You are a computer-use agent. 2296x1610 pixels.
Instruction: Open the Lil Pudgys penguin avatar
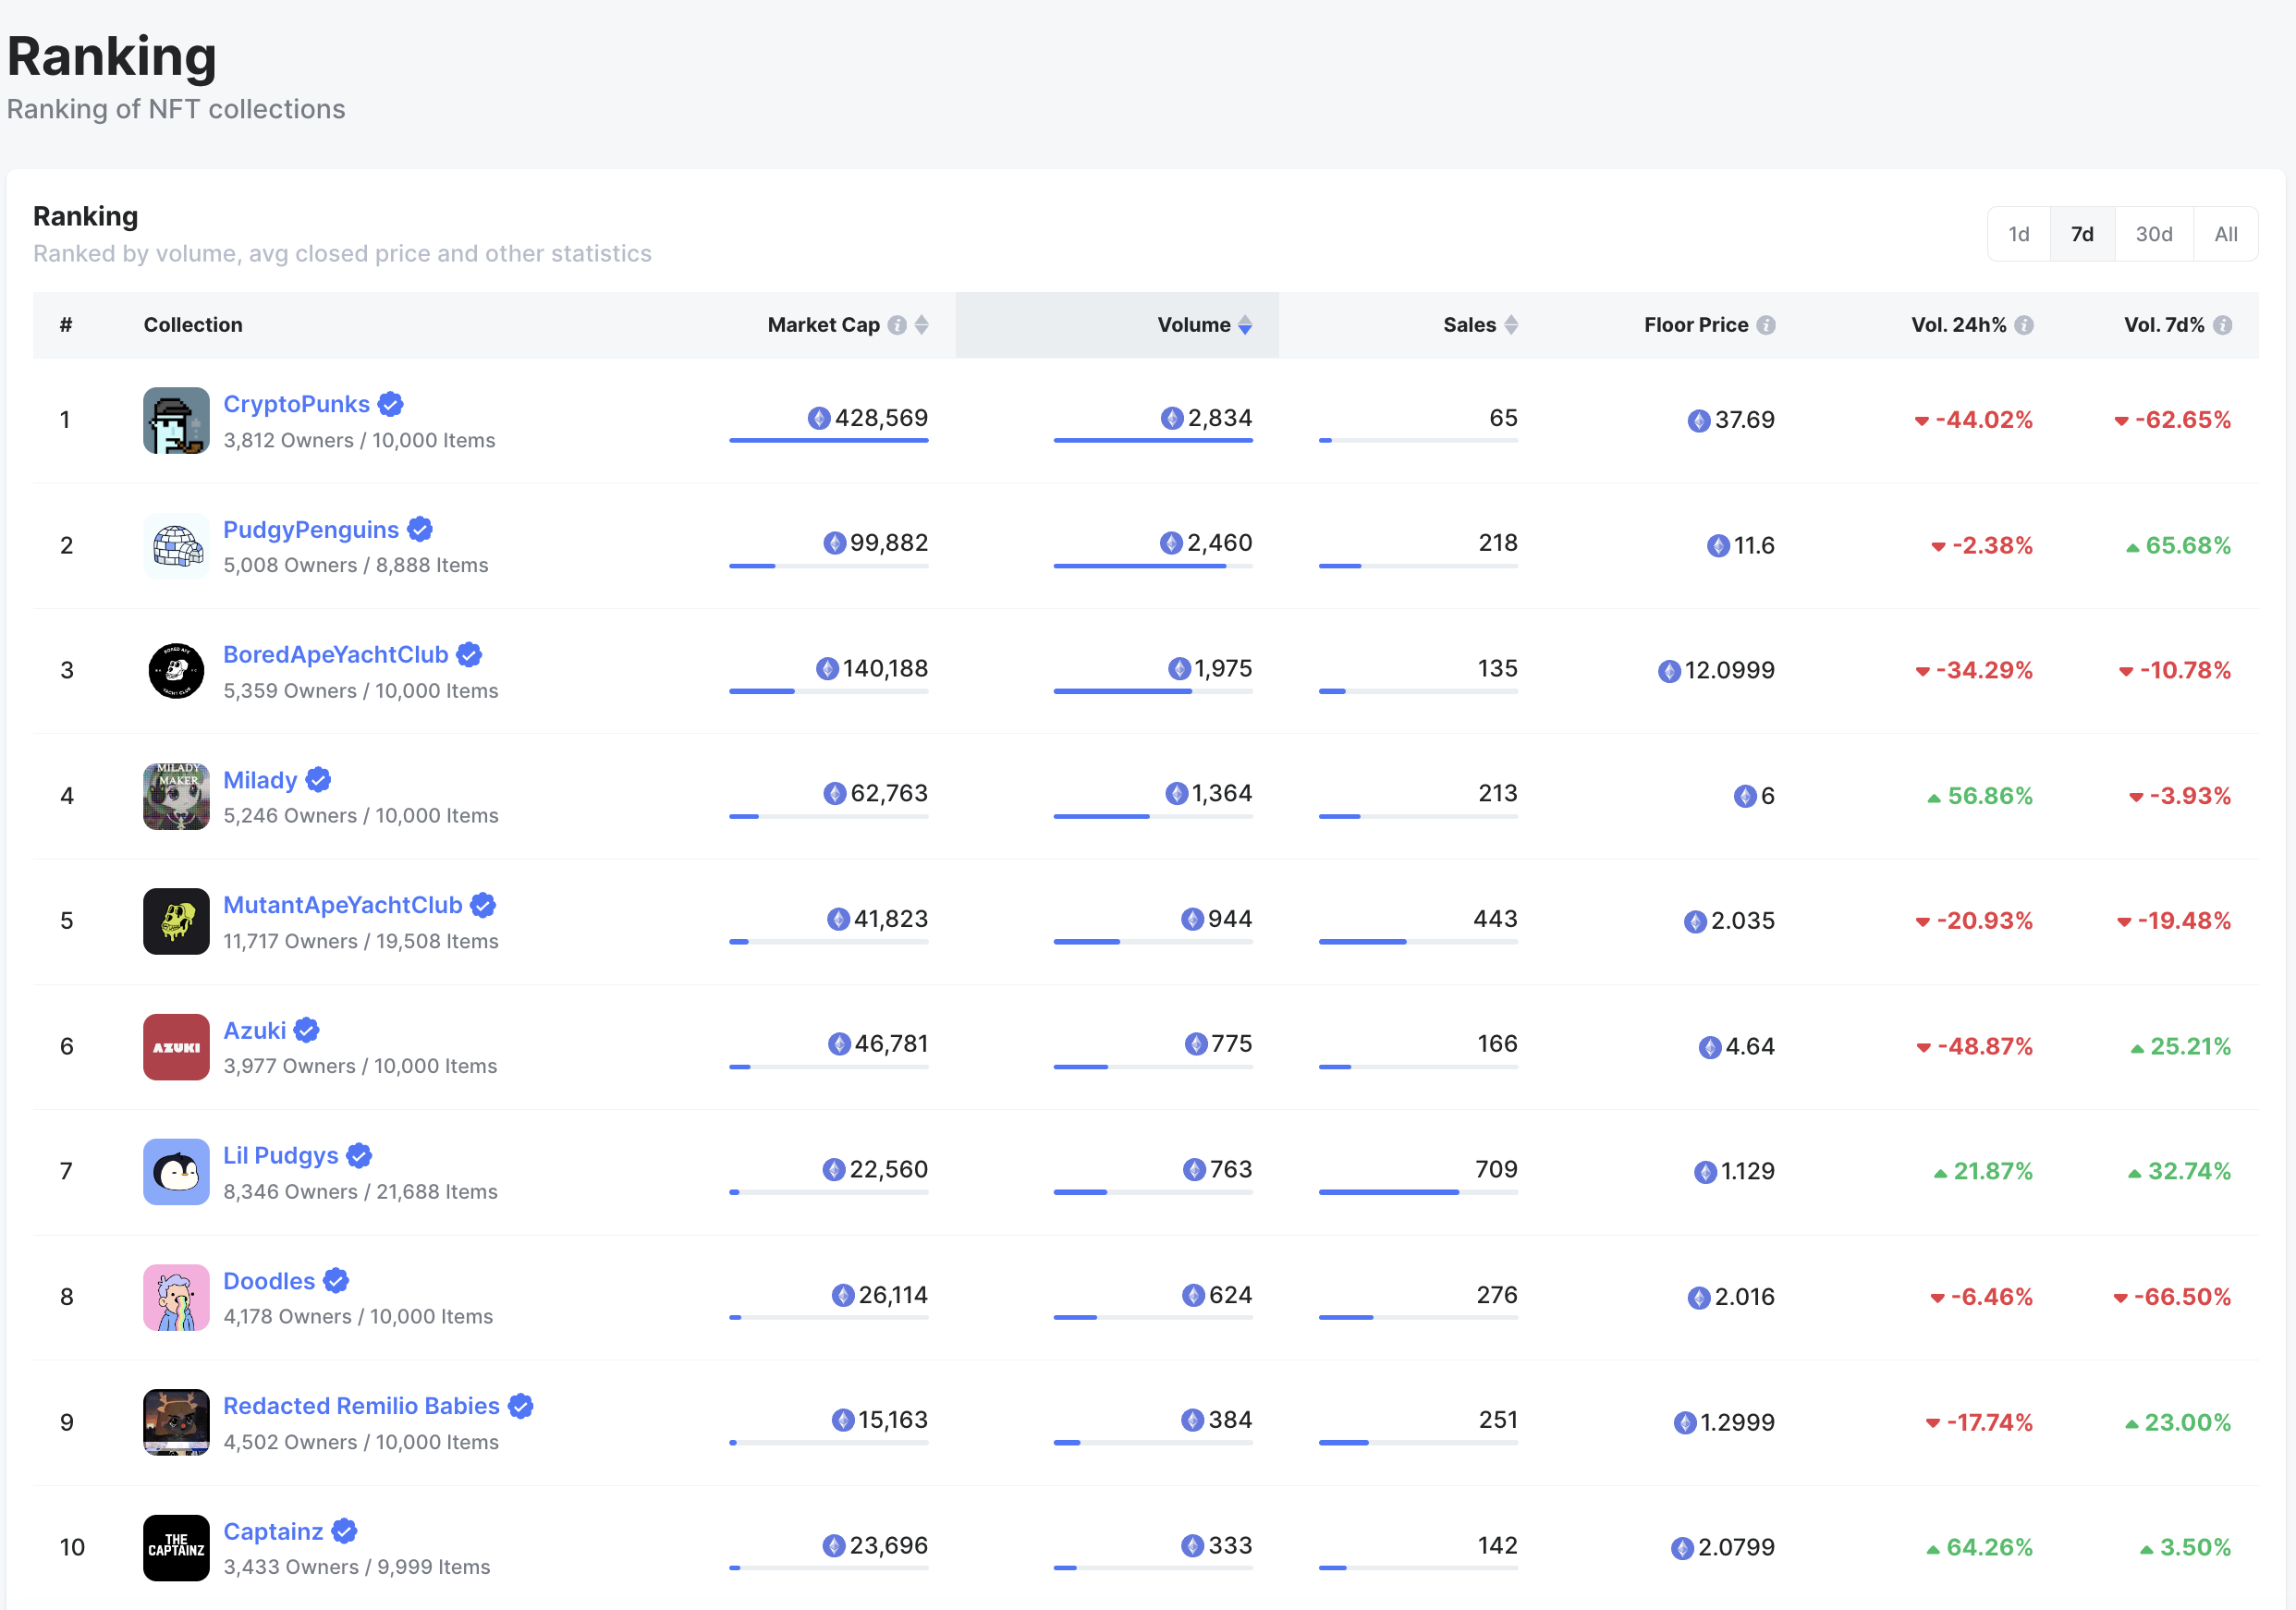(176, 1172)
